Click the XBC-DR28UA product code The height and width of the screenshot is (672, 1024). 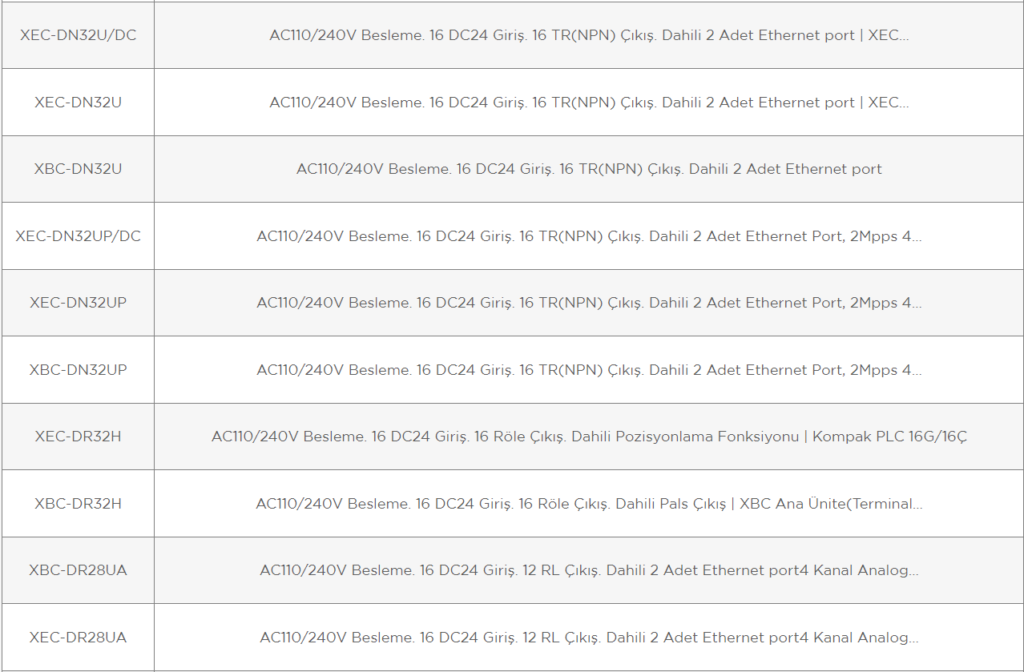(x=78, y=570)
